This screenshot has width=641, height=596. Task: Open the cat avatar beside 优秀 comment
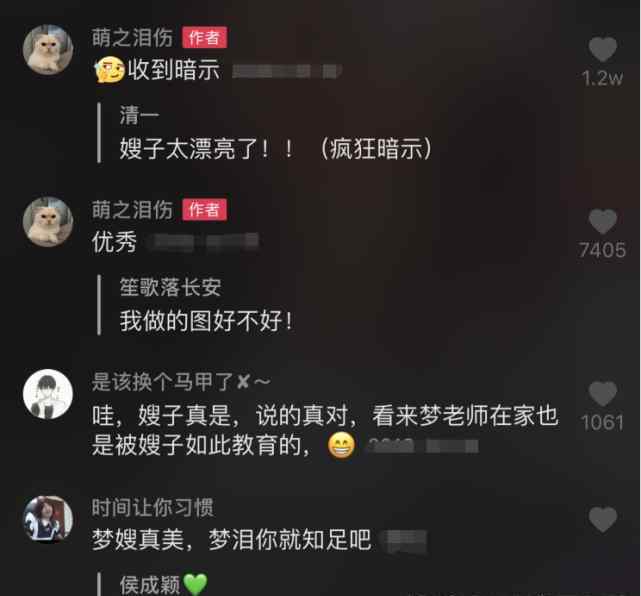[x=48, y=222]
